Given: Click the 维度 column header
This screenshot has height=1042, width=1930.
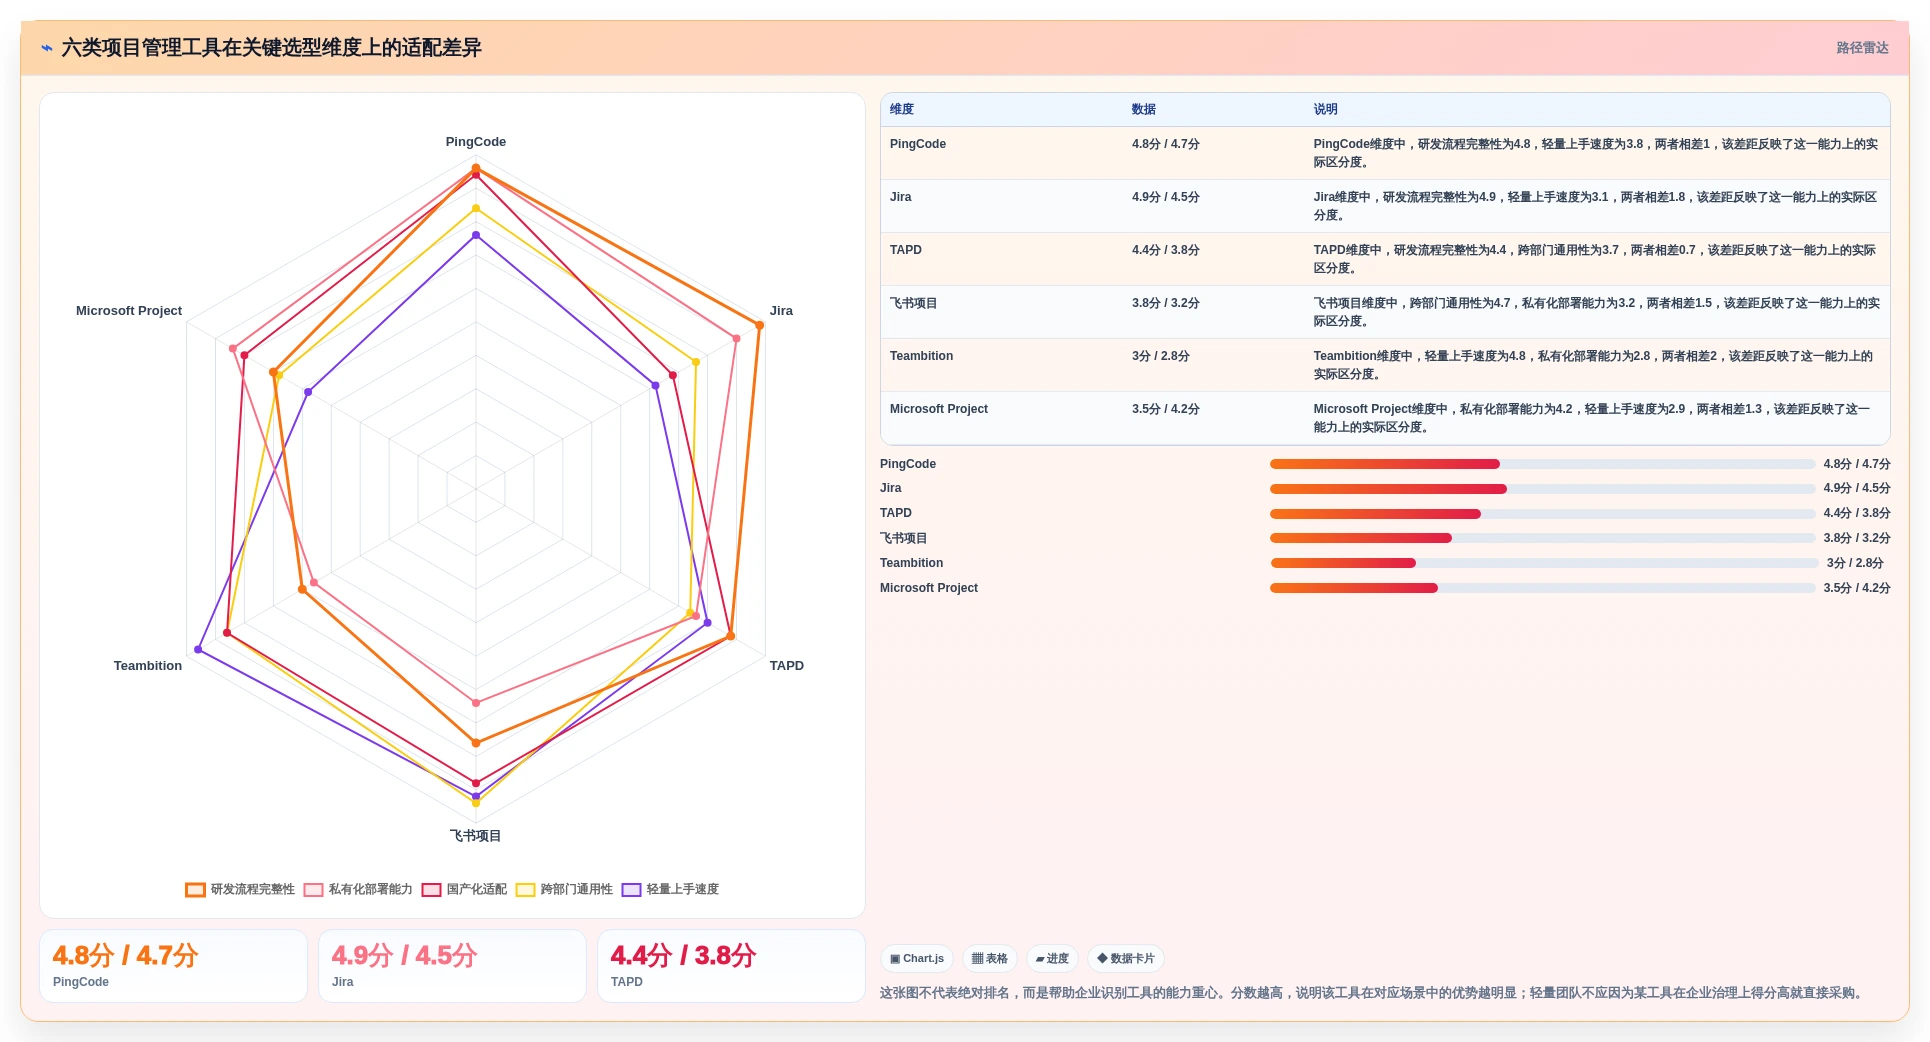Looking at the screenshot, I should [902, 109].
